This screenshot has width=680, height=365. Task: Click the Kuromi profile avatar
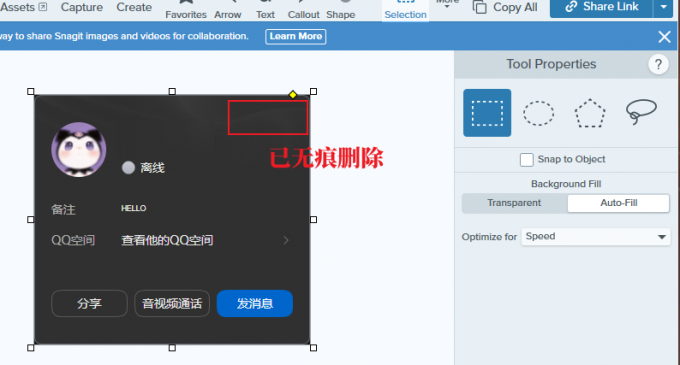[78, 150]
